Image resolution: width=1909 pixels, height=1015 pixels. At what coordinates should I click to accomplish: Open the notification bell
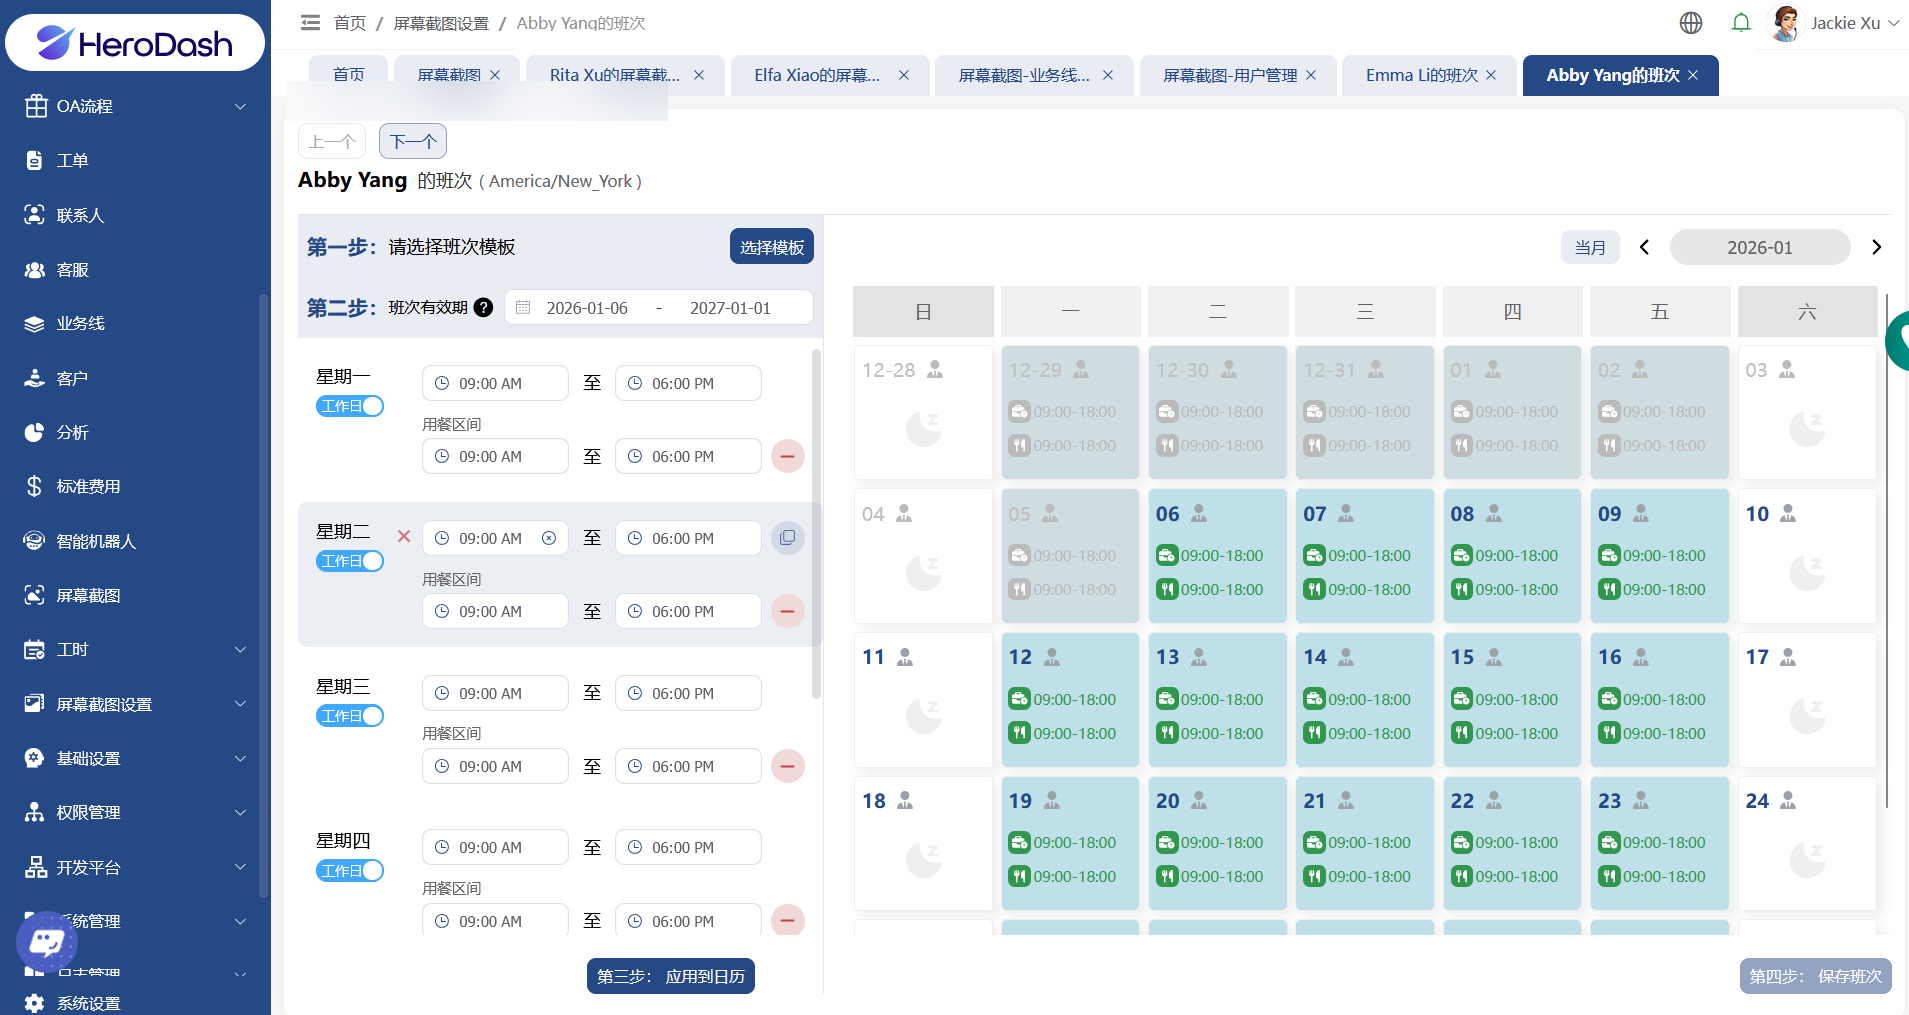[1741, 23]
